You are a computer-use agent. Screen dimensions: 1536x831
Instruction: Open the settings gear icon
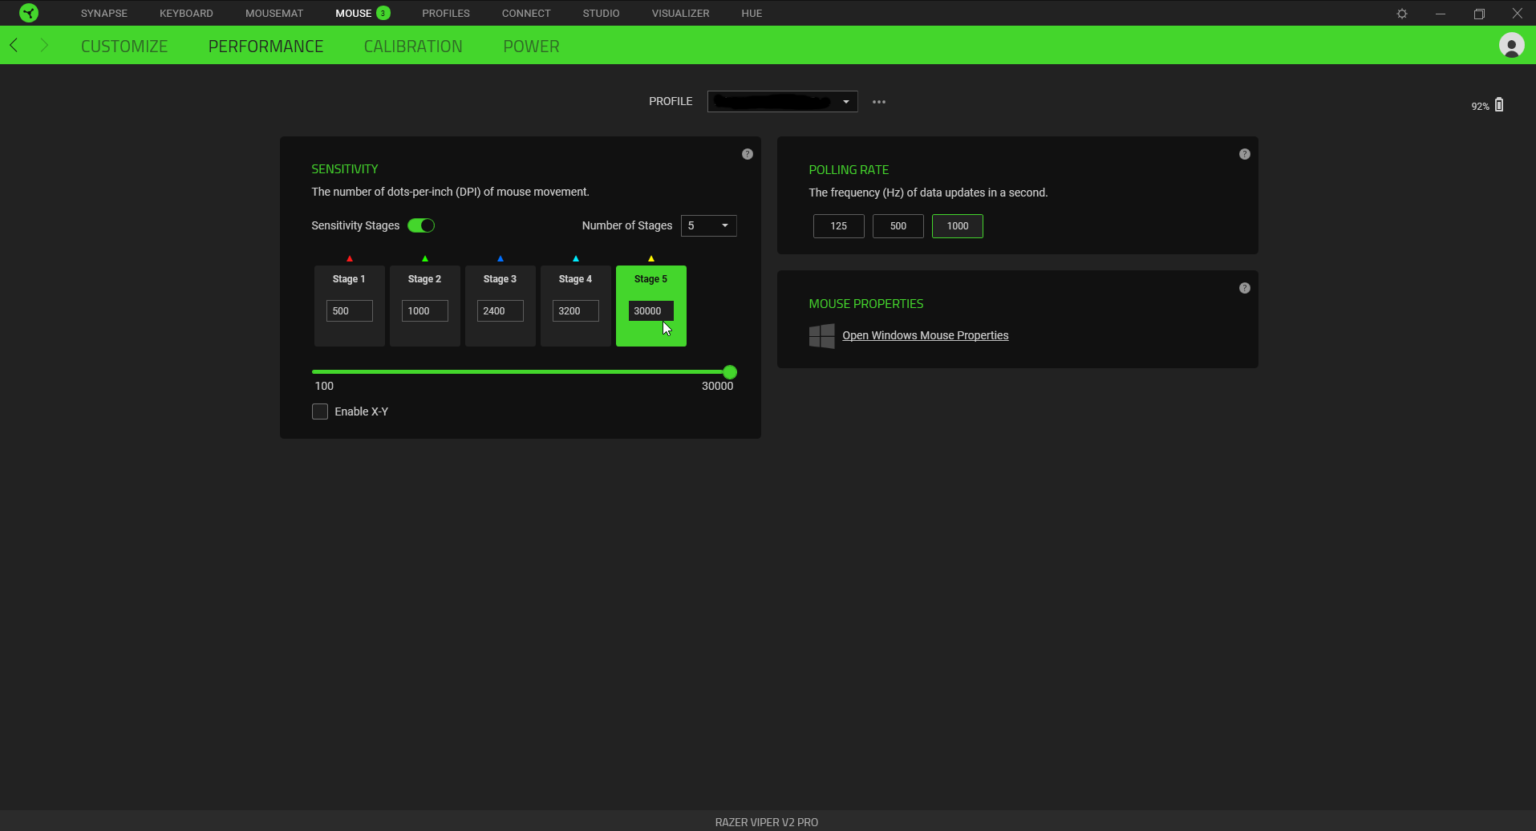coord(1402,14)
